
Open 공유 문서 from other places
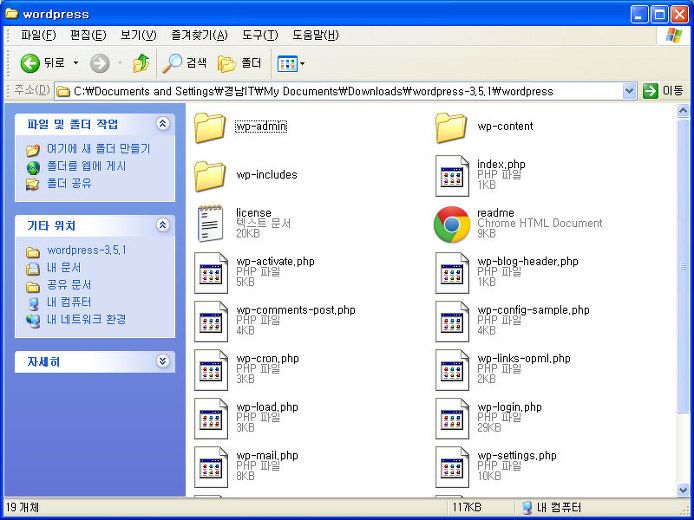[69, 285]
